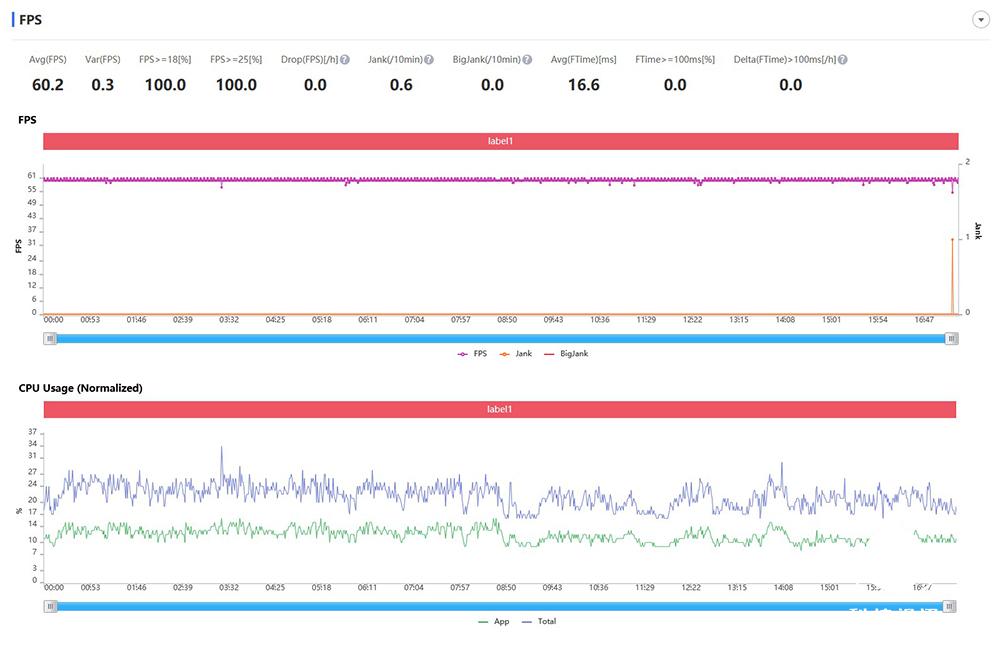Click the Var(FPS) value 0.3
Screen dimensions: 1000x661
click(103, 85)
